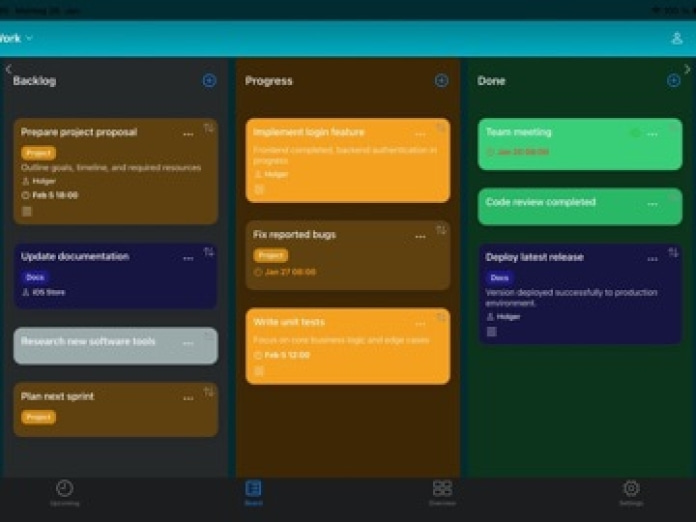Open more options on Write unit tests
Screen dimensions: 696x522
420,324
